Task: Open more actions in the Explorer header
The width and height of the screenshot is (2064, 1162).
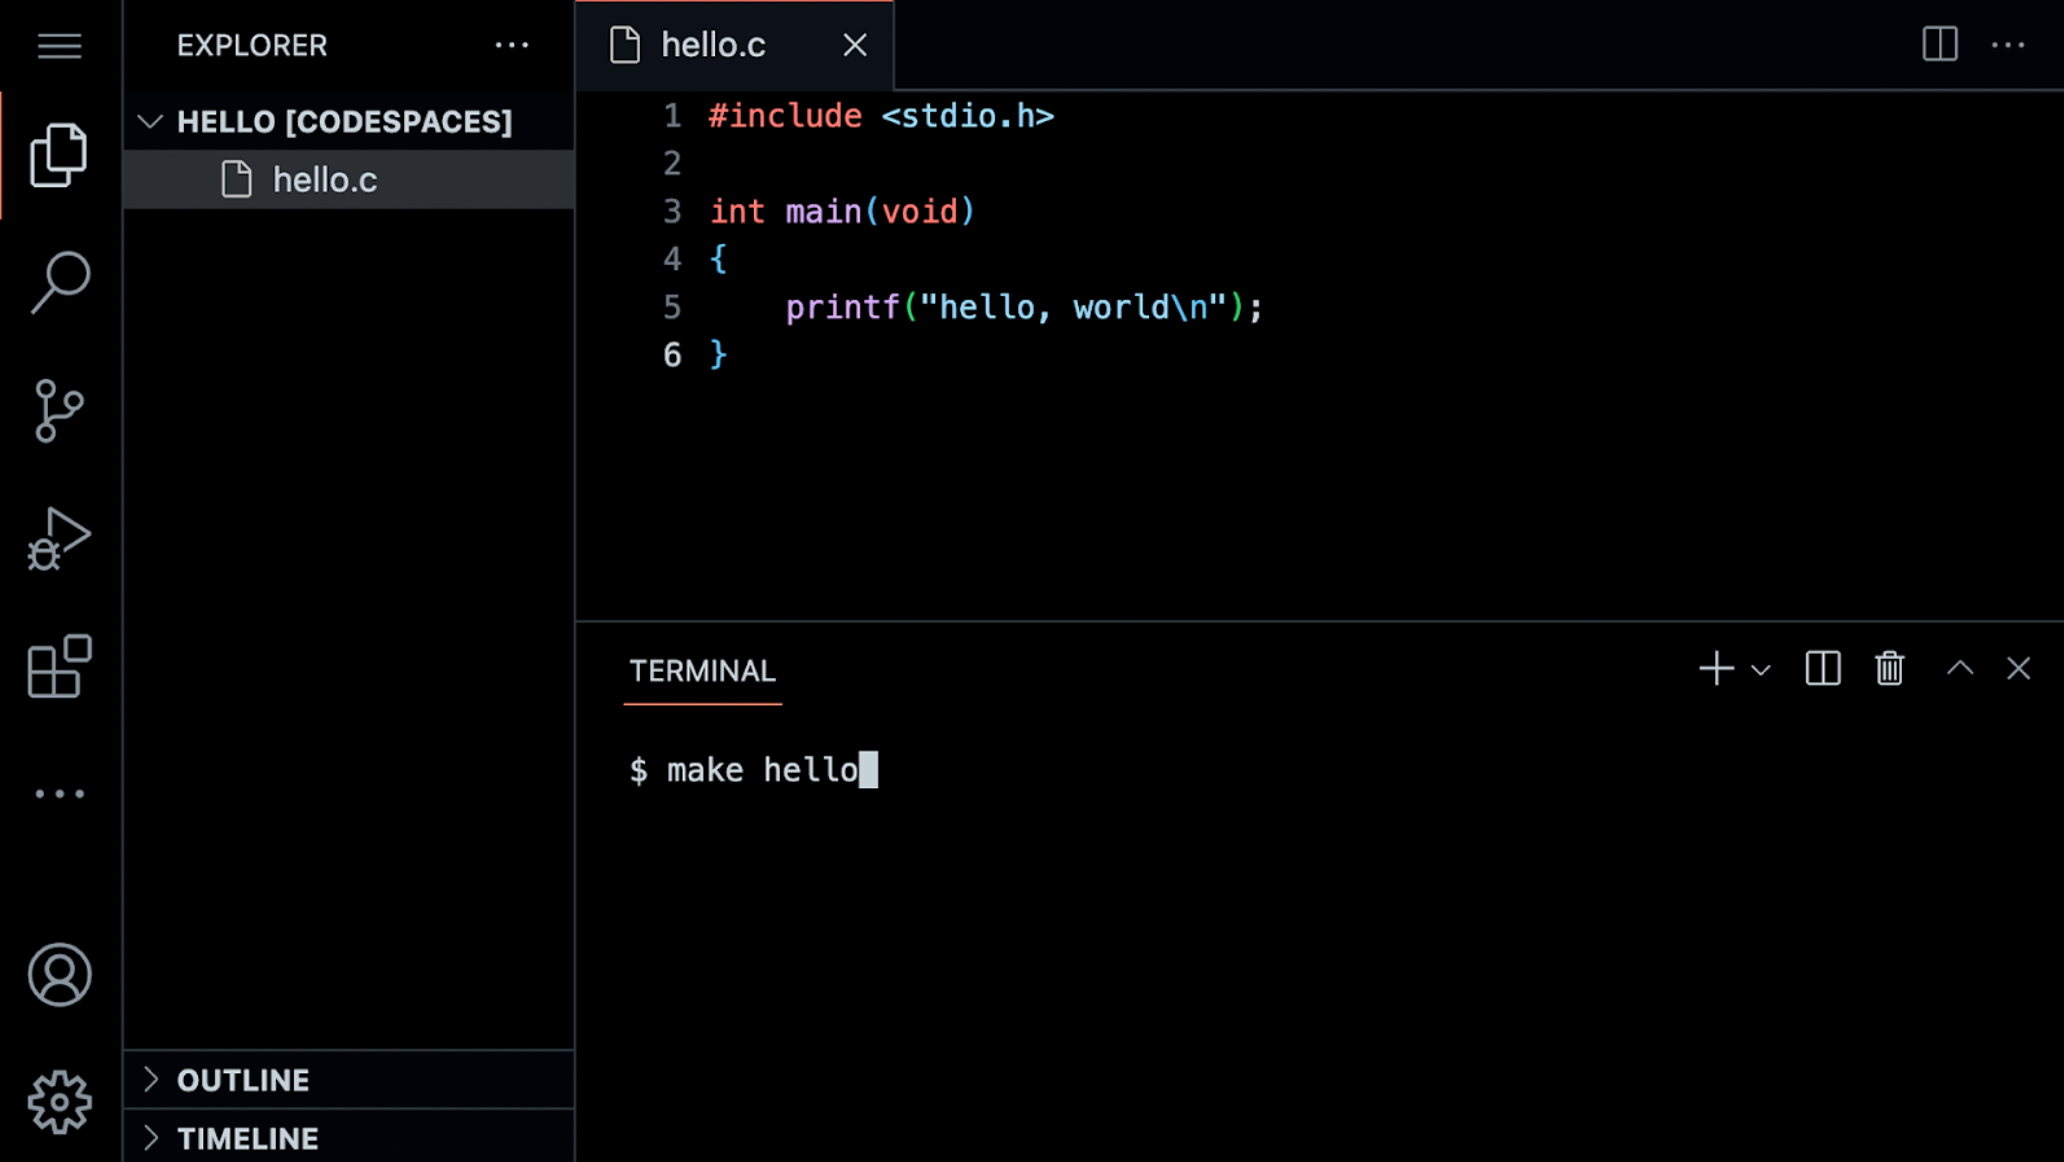Action: click(x=512, y=45)
